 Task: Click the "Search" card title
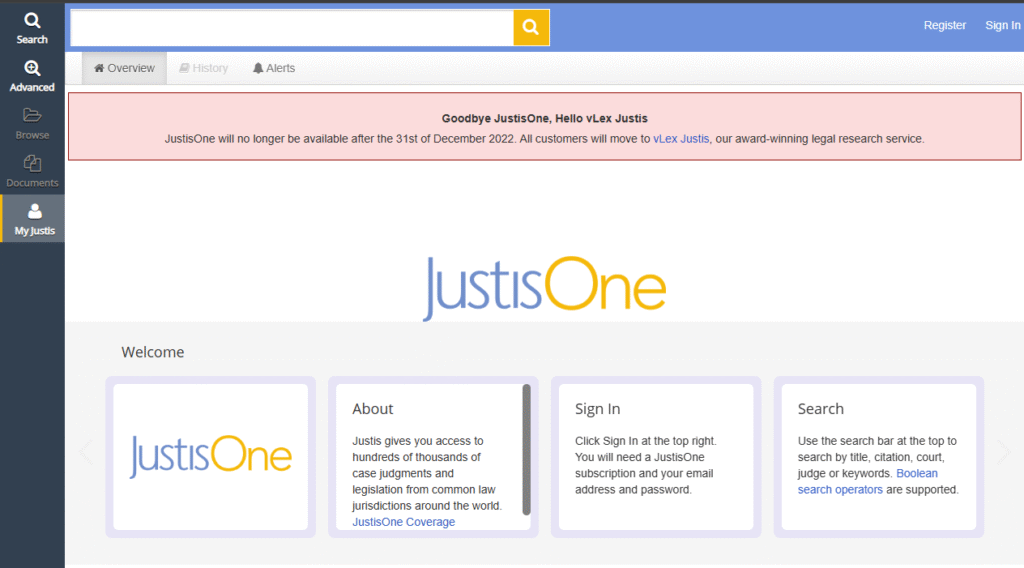coord(820,409)
